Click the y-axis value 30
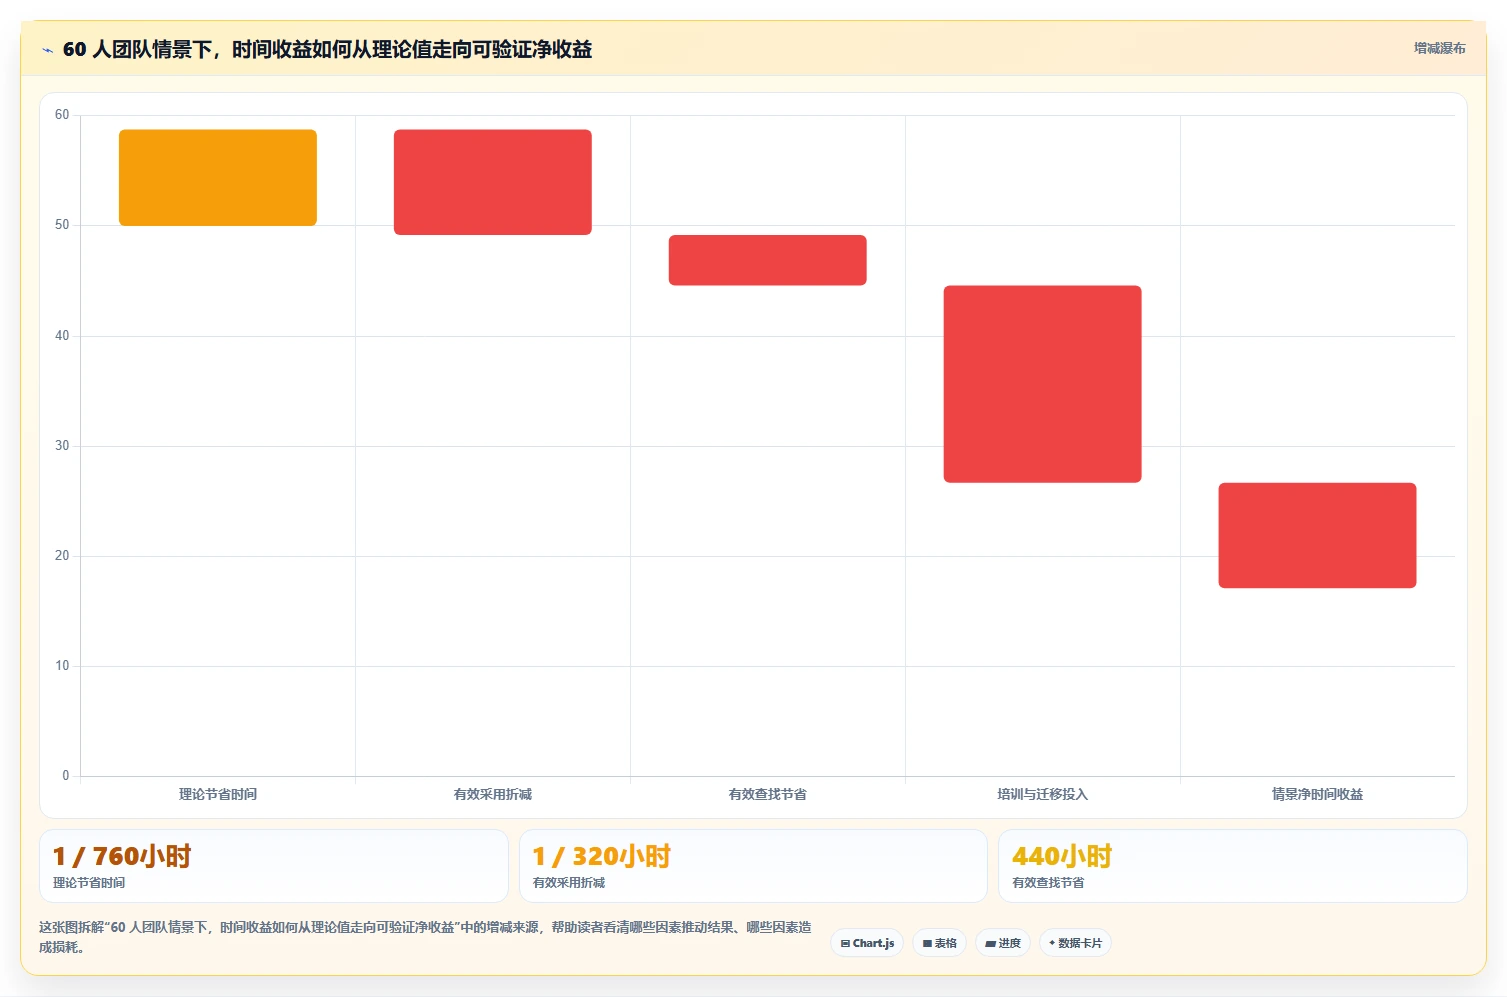This screenshot has height=997, width=1507. tap(62, 446)
